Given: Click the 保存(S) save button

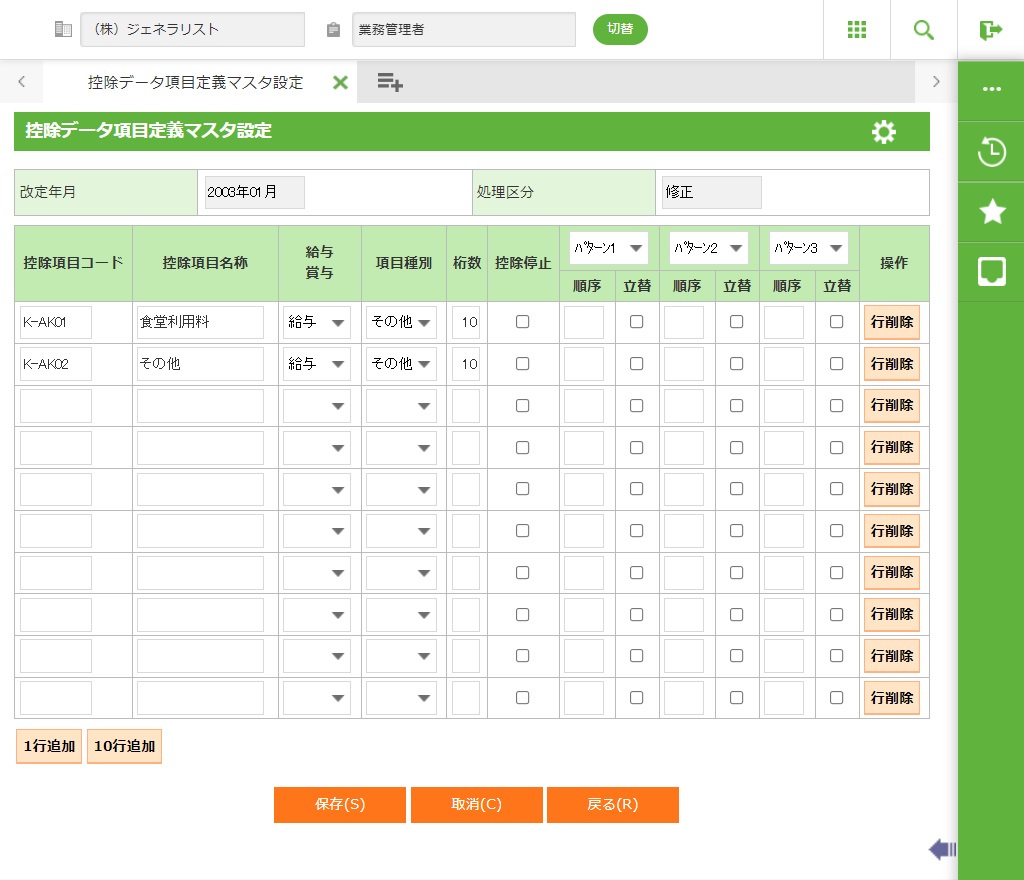Looking at the screenshot, I should (x=340, y=805).
